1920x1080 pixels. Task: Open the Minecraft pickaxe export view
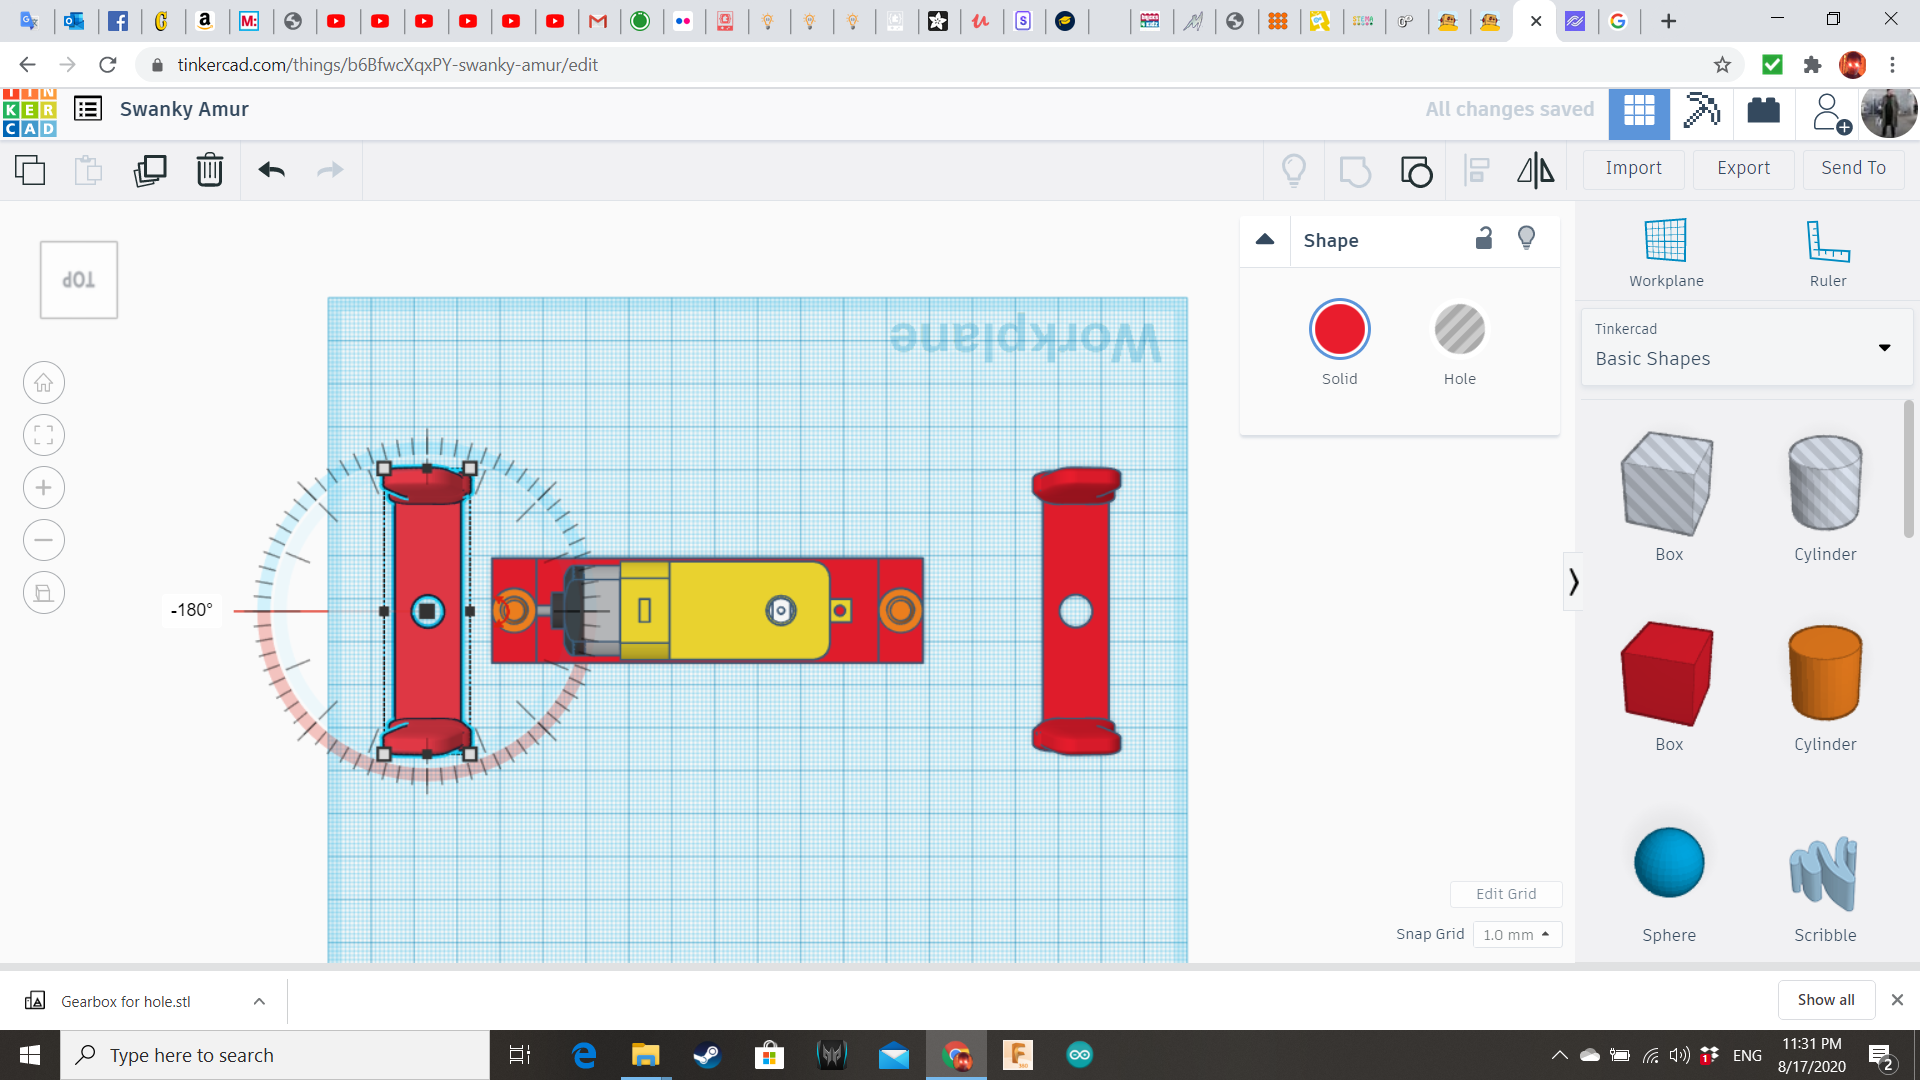pyautogui.click(x=1701, y=113)
